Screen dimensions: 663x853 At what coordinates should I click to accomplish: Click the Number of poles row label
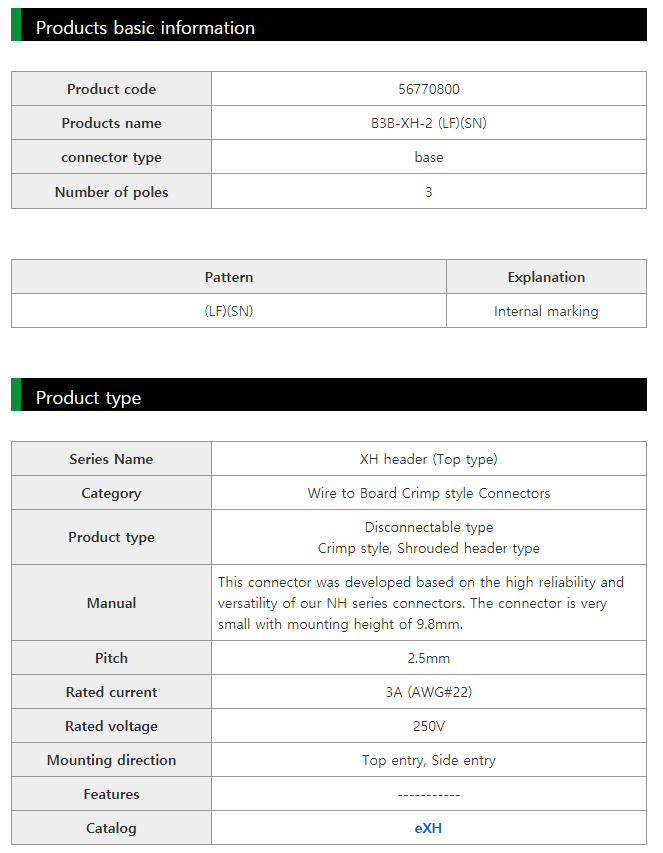tap(111, 192)
